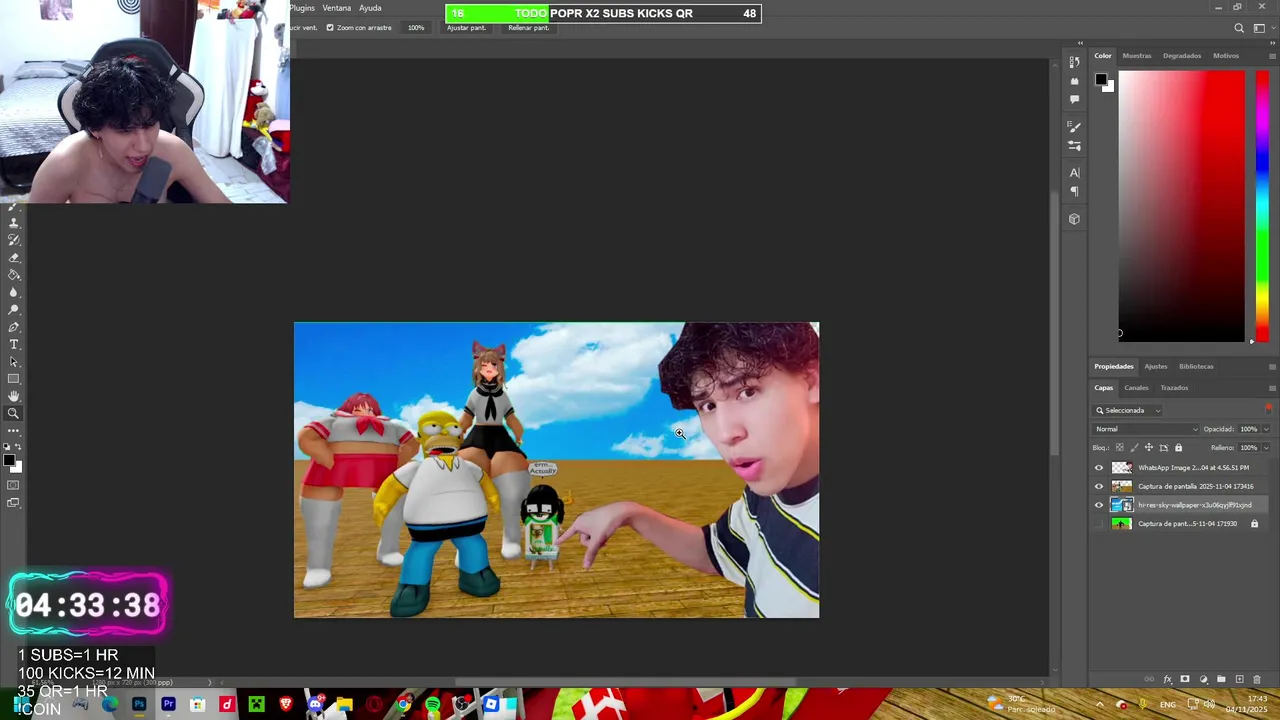The height and width of the screenshot is (720, 1280).
Task: Select the Rectangle shape tool
Action: tap(14, 379)
